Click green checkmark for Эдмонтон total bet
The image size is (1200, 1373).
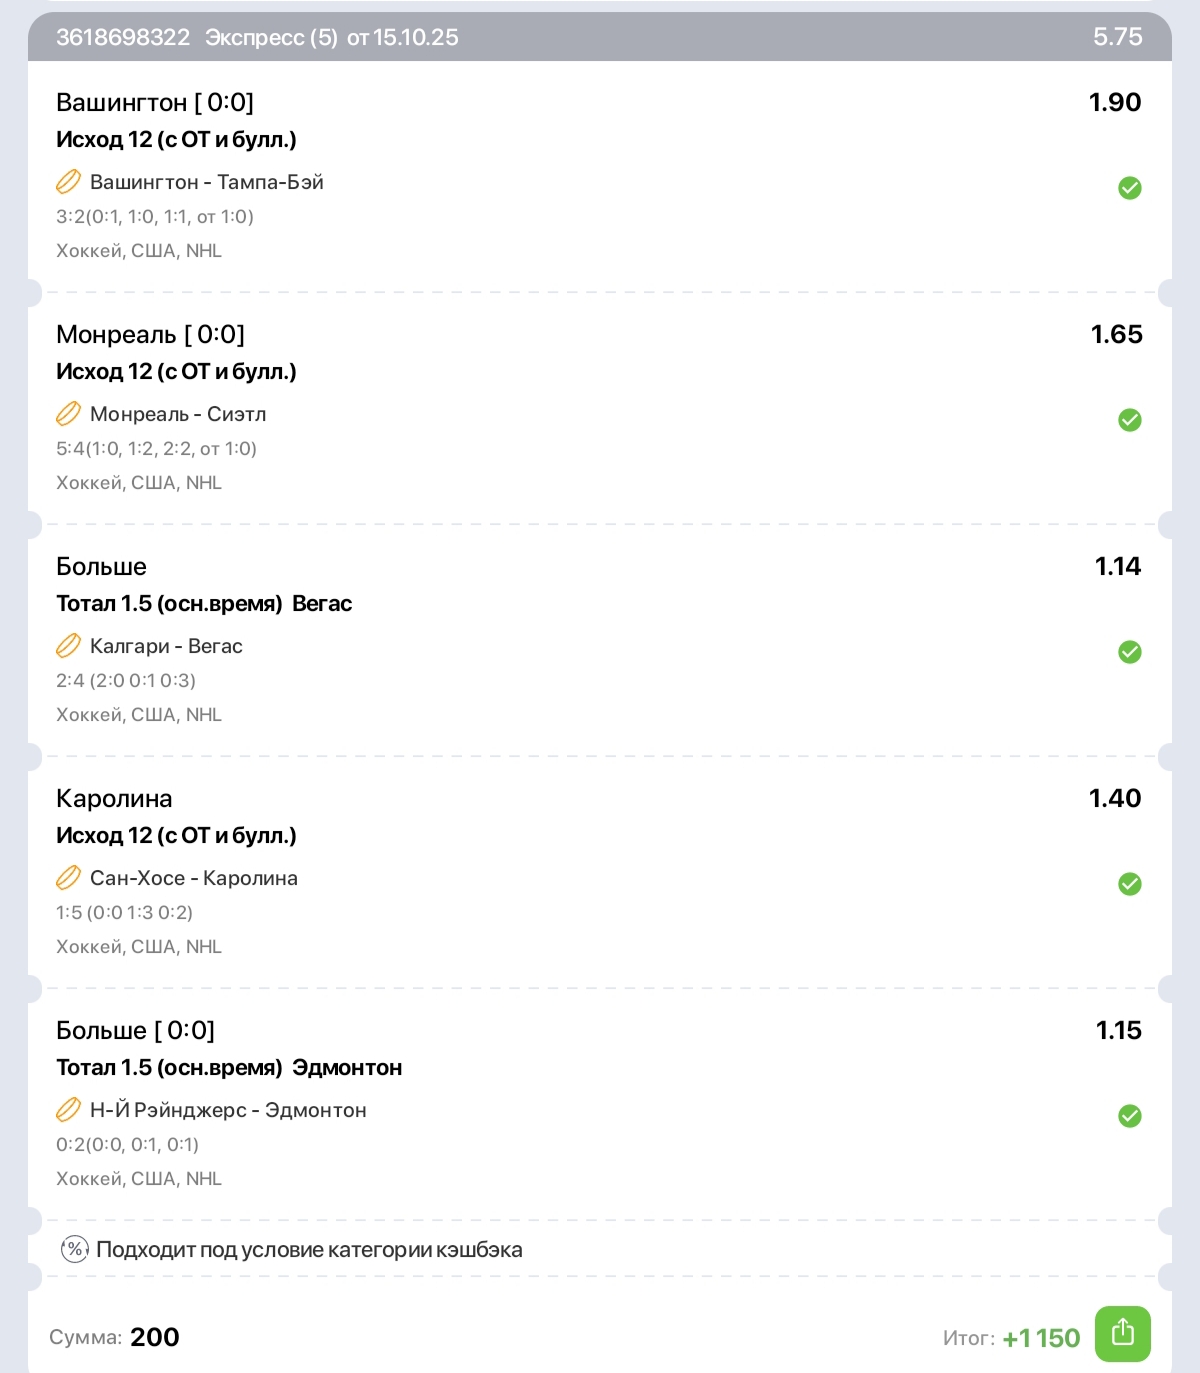(1129, 1116)
